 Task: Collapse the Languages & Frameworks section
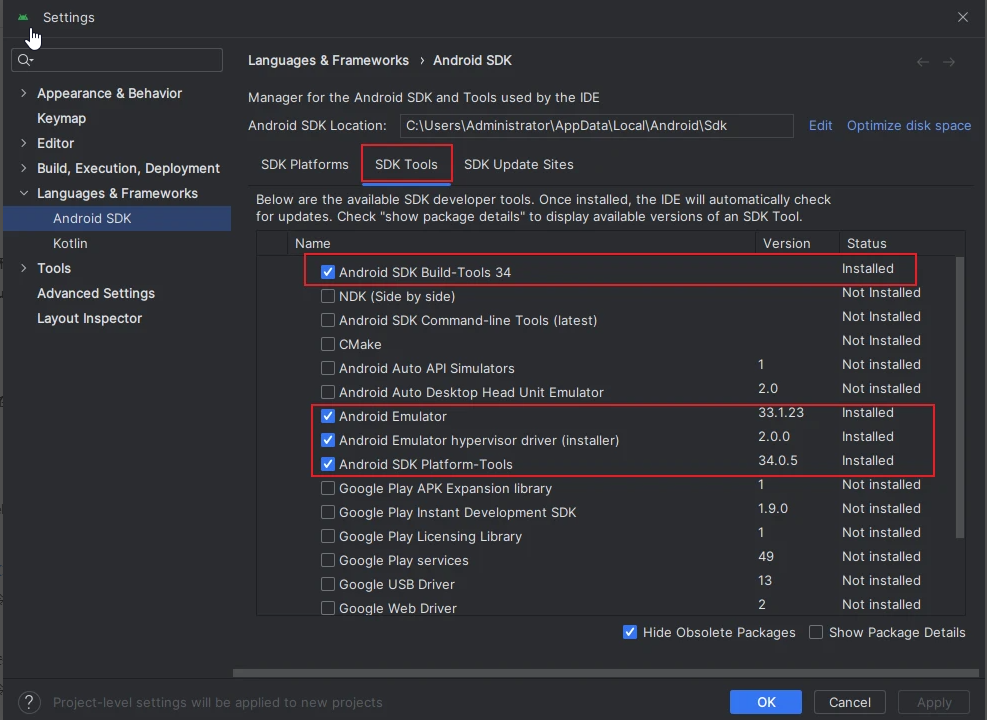click(24, 193)
